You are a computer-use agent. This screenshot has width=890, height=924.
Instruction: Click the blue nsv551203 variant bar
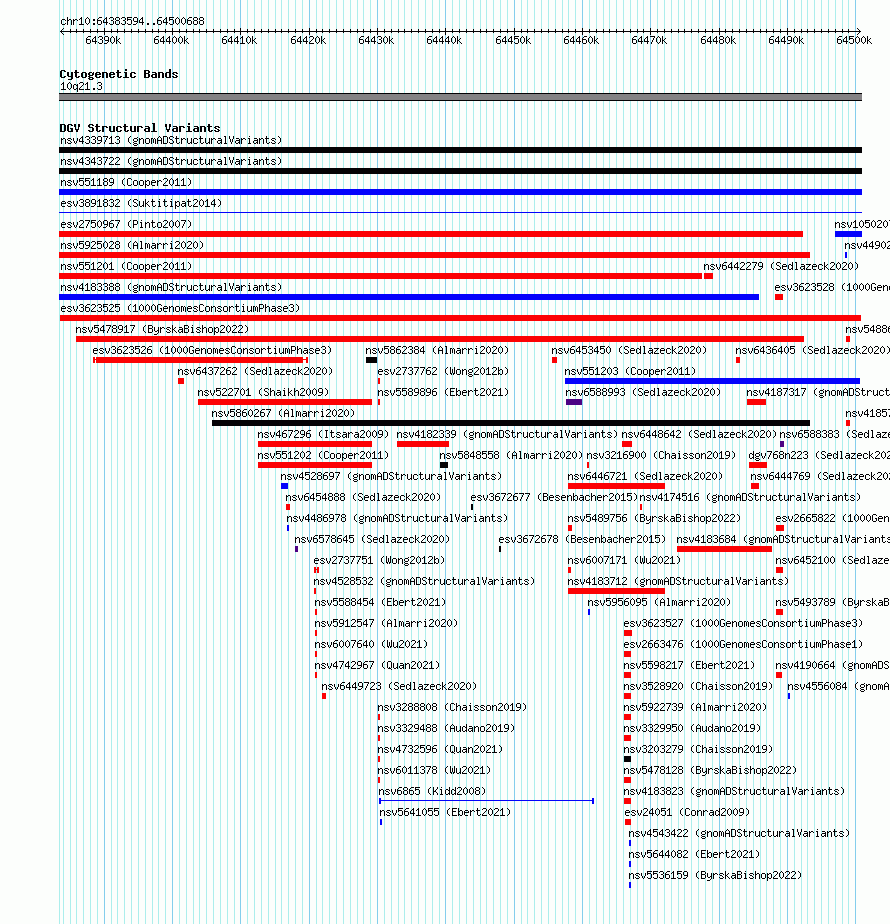coord(713,381)
